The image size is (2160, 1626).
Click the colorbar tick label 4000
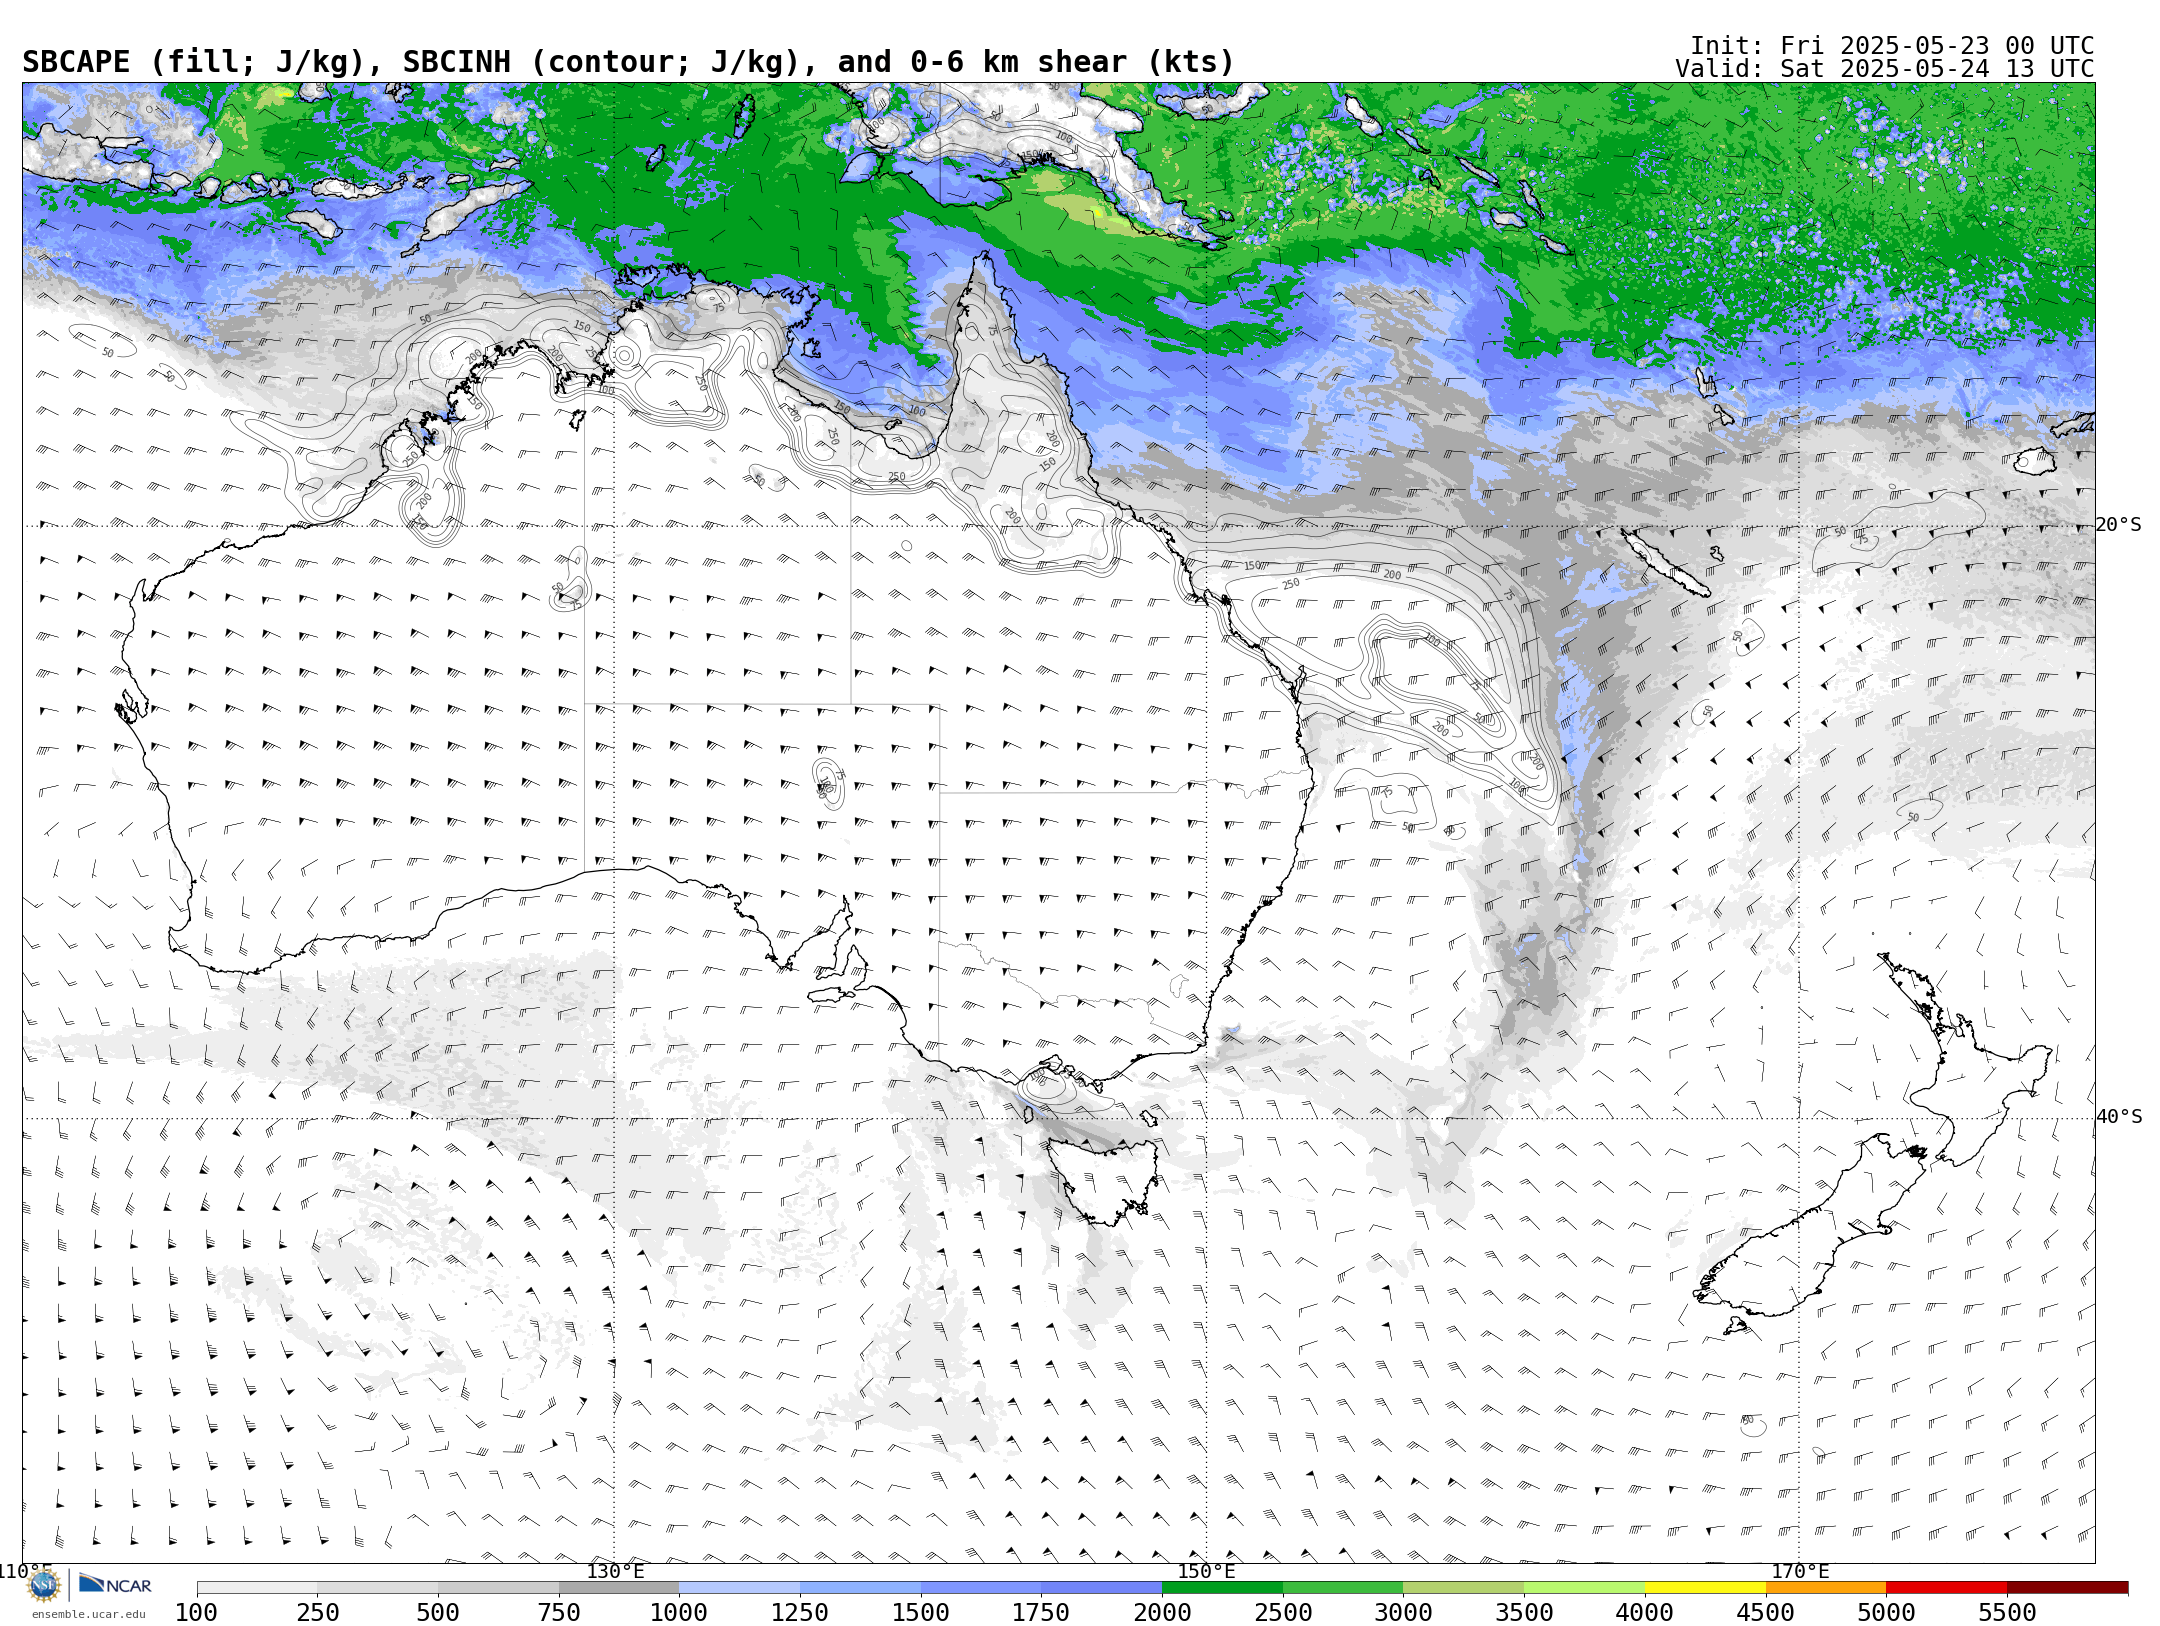pyautogui.click(x=1645, y=1613)
